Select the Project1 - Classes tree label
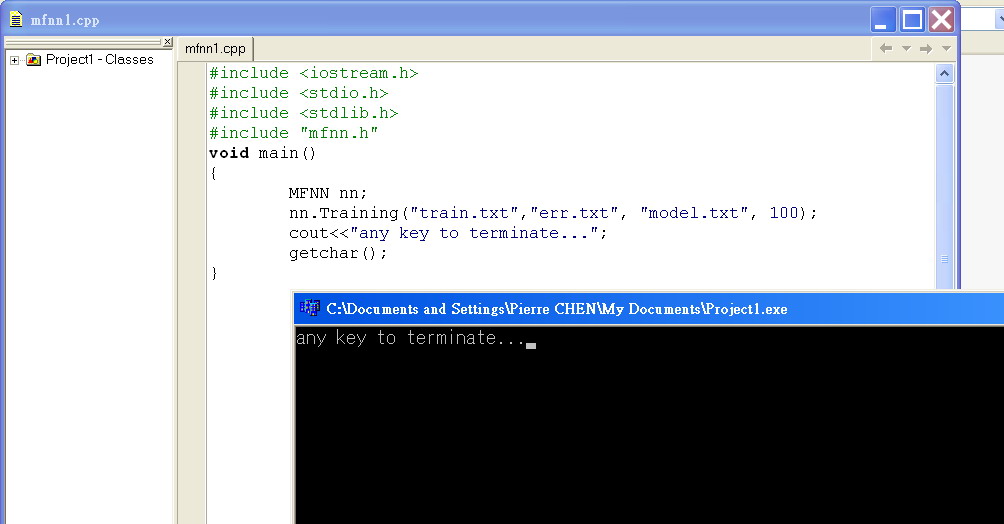 (x=100, y=60)
